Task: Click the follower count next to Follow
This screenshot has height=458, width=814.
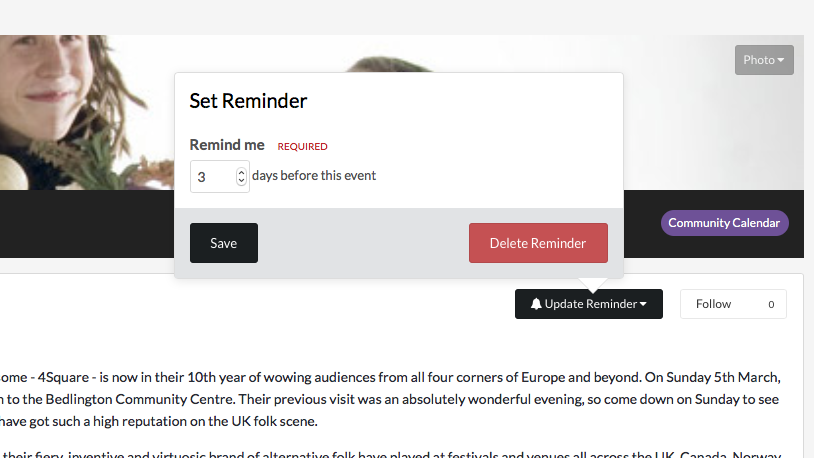Action: (x=771, y=304)
